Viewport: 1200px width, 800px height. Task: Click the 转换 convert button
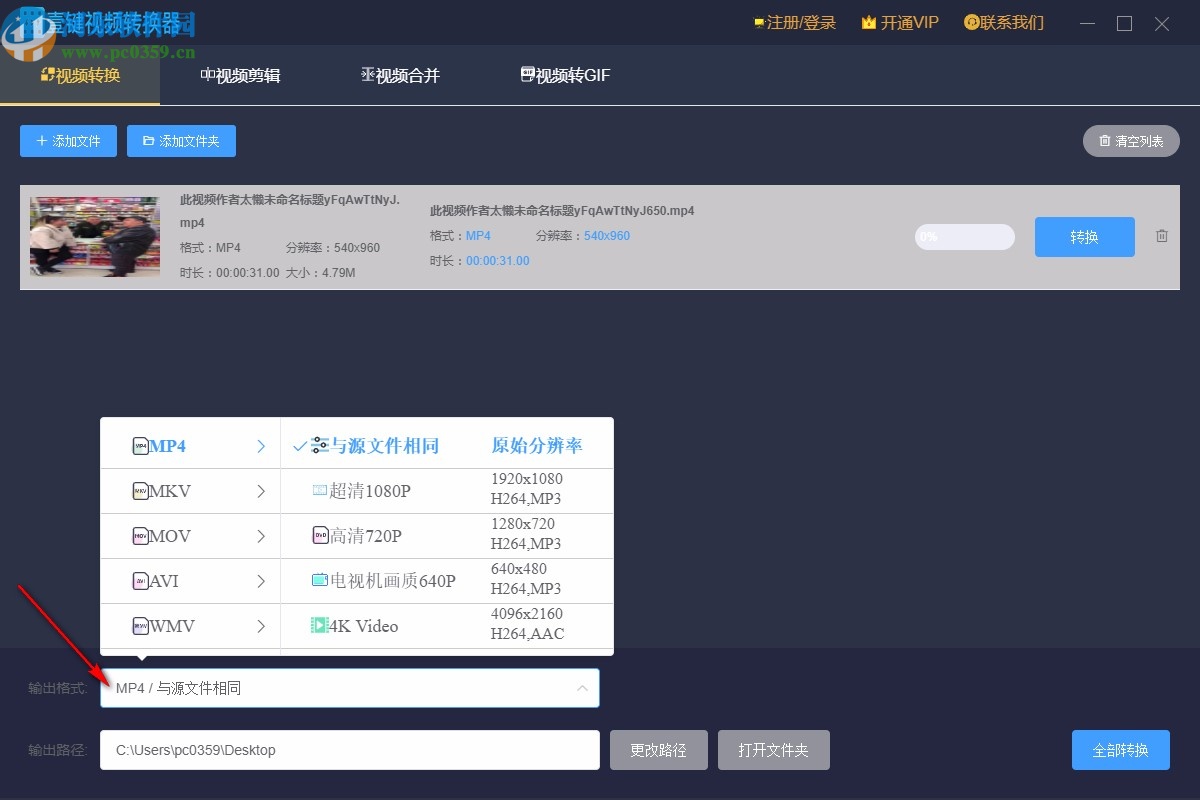tap(1084, 237)
